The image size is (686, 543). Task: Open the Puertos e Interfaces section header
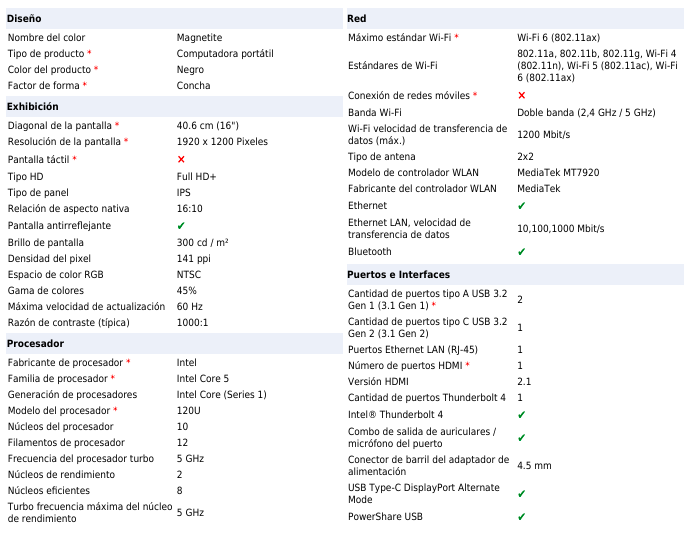398,274
